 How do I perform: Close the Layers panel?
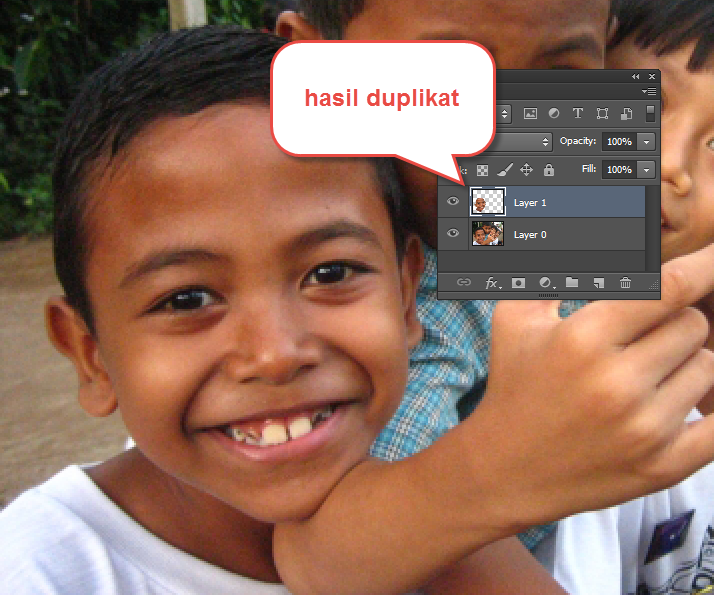click(x=652, y=76)
